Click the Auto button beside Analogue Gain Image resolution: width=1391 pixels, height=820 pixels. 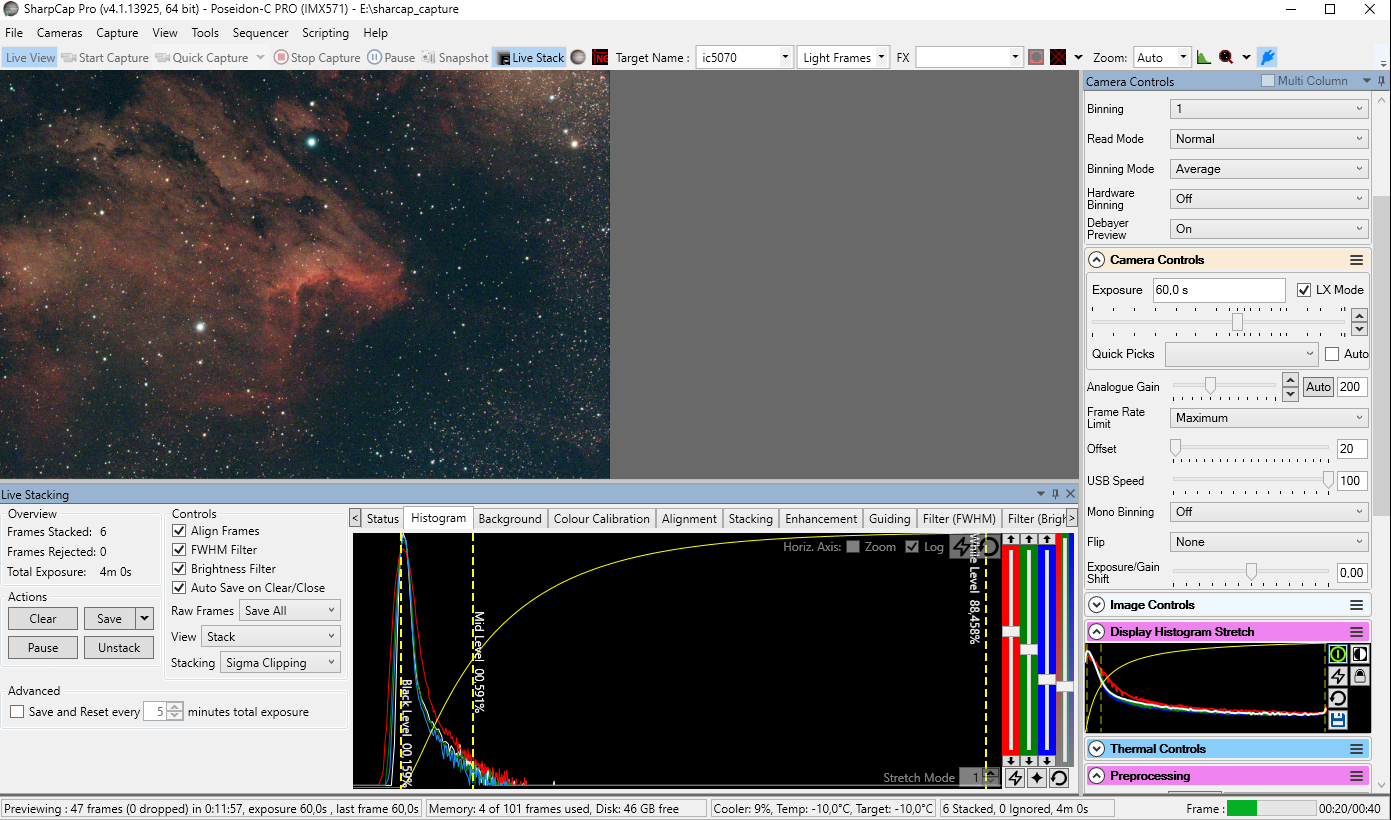[x=1318, y=387]
